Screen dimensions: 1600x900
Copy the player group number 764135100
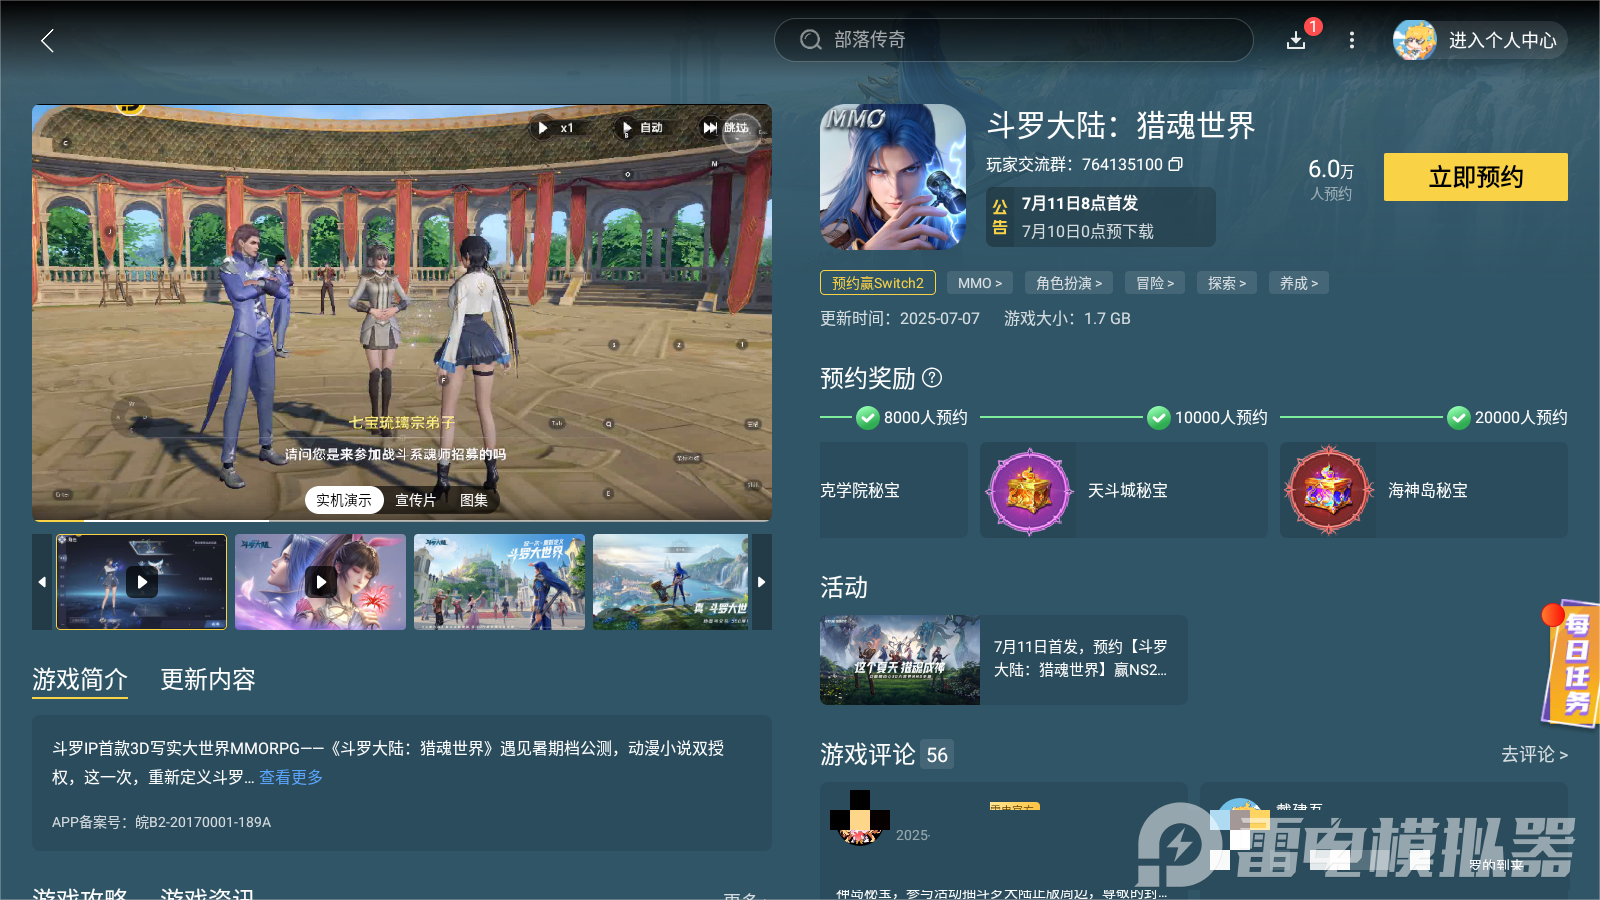click(x=1177, y=165)
